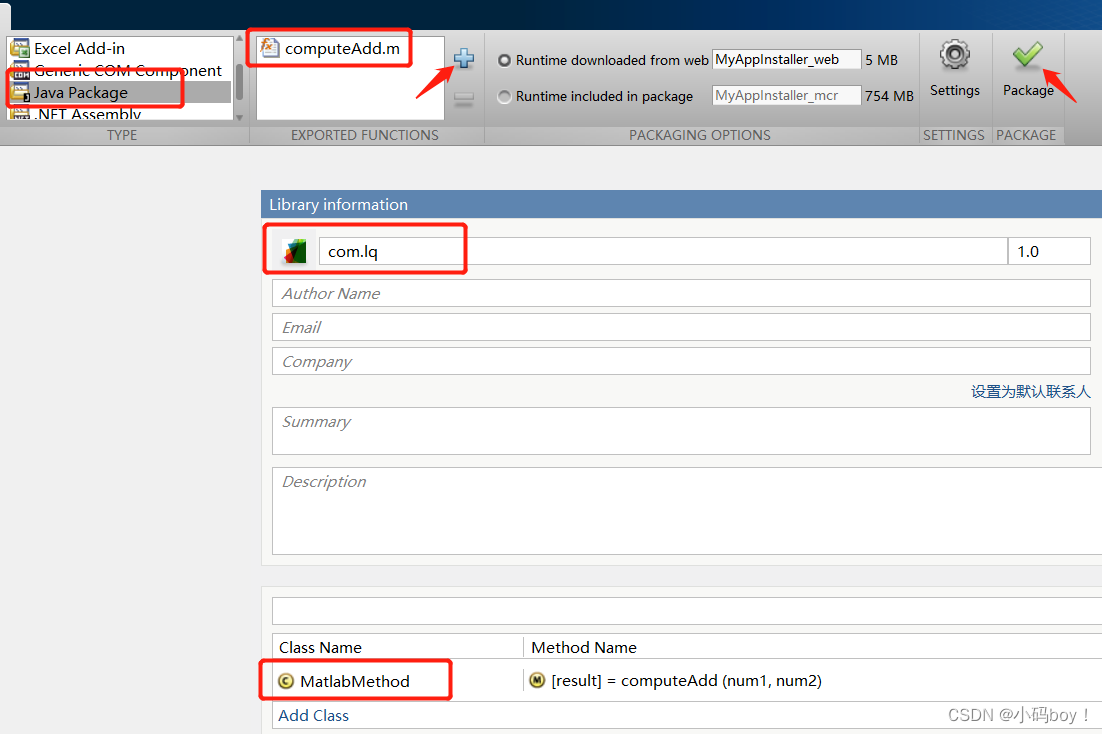The image size is (1102, 734).
Task: Click the MyAppInstaller_web name field
Action: point(786,60)
